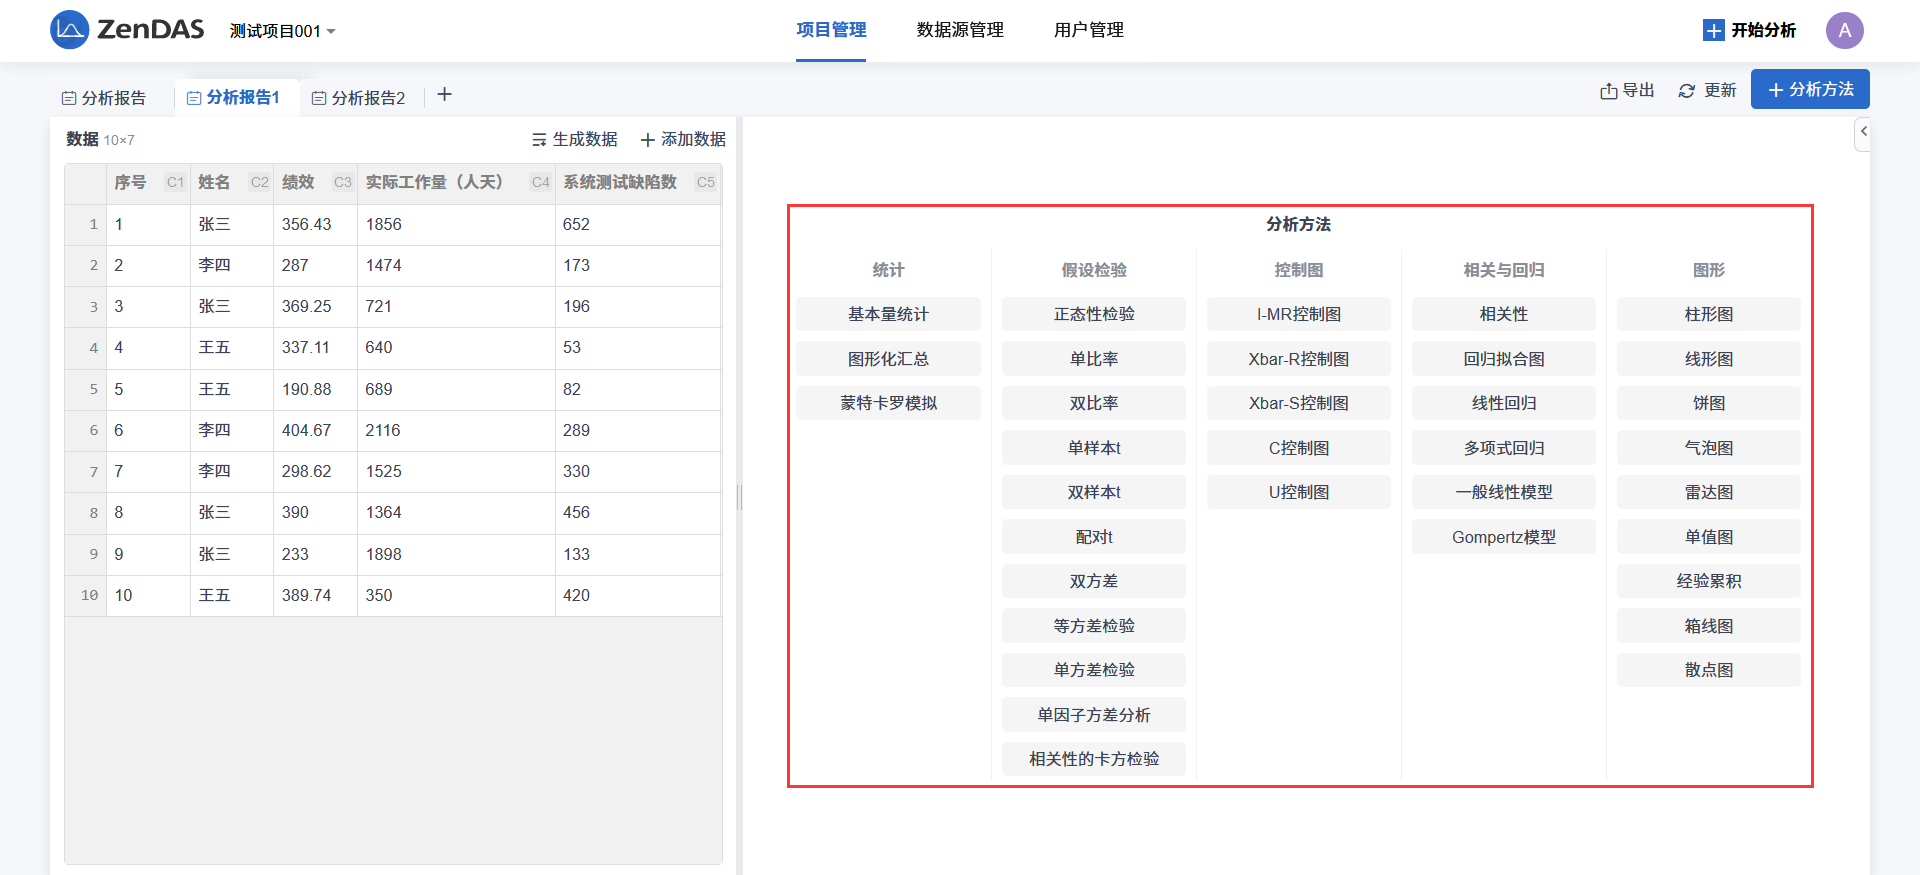Click the blue 分析方法 button
This screenshot has width=1920, height=875.
coord(1809,90)
